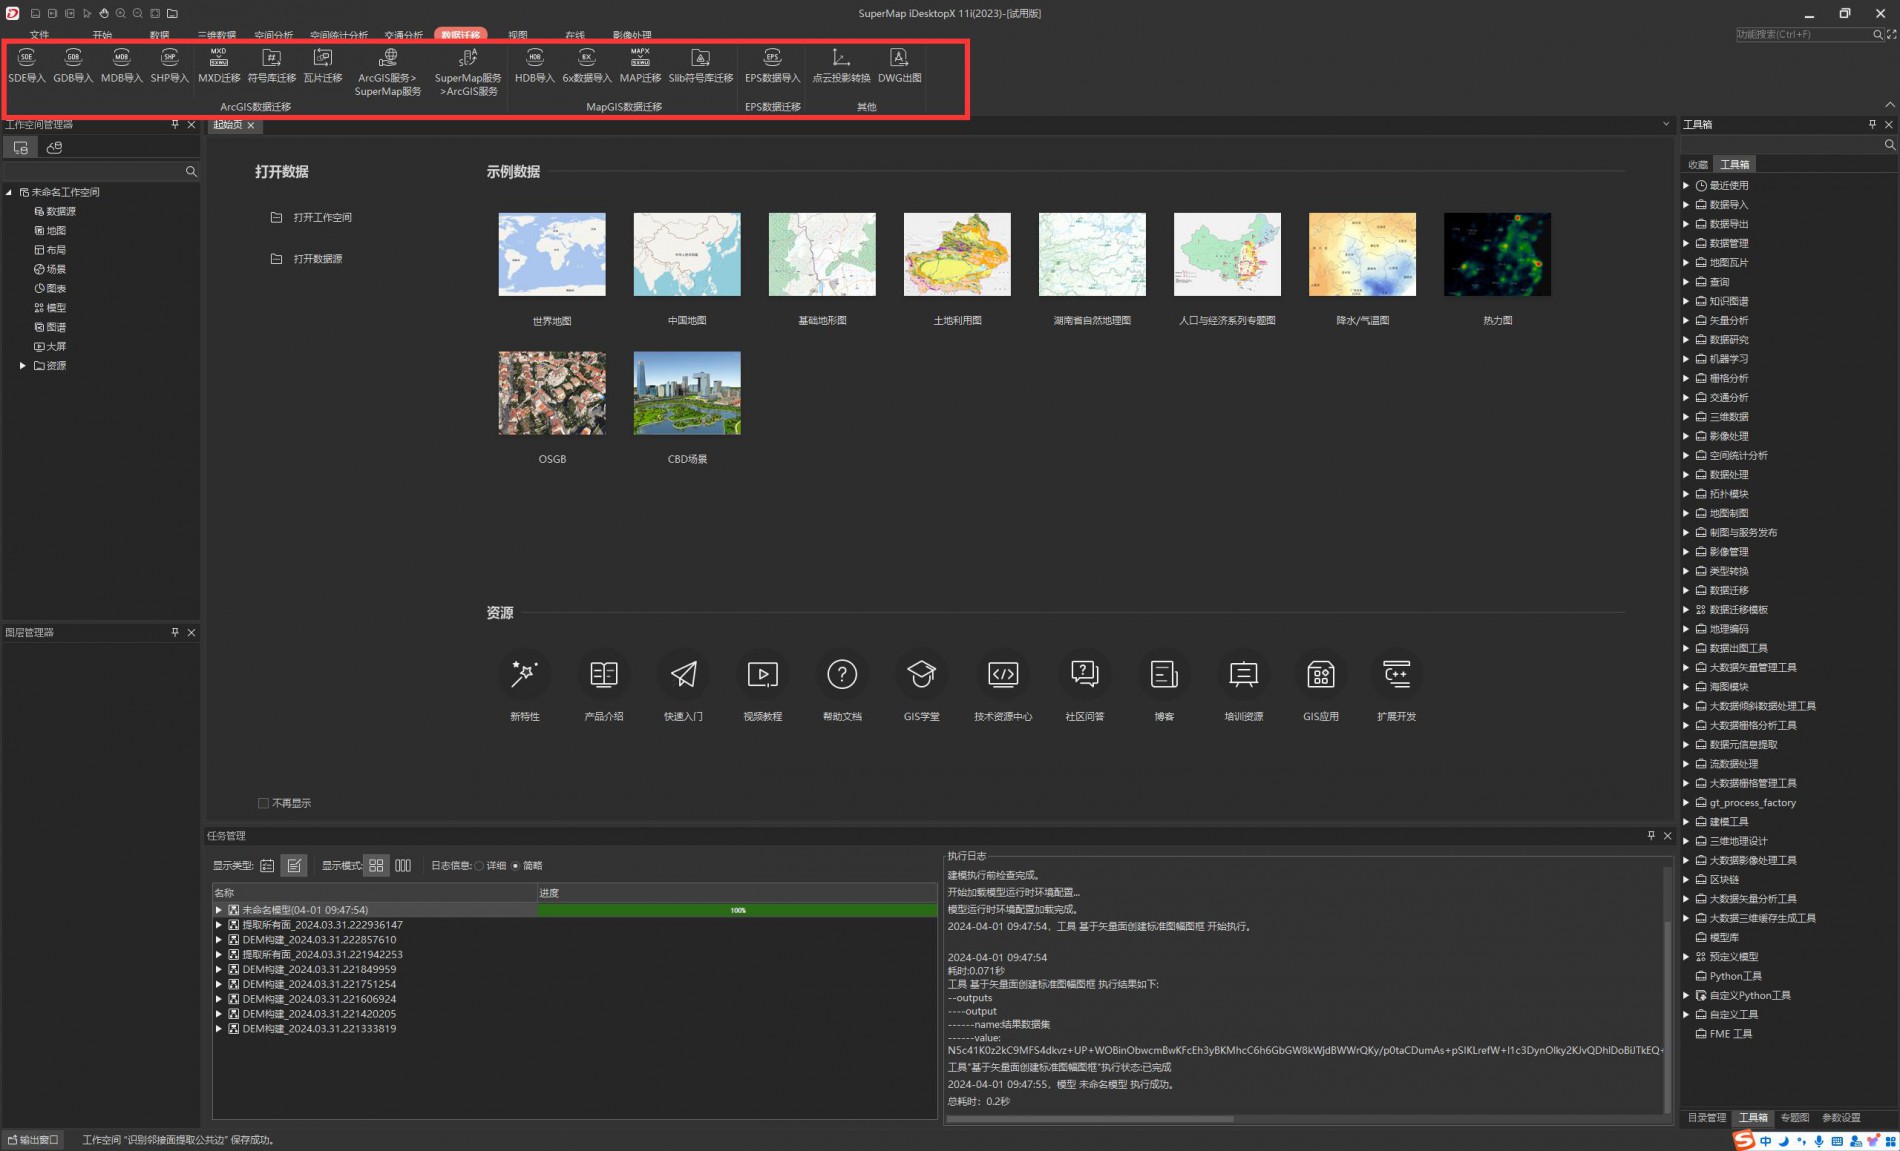Switch to the 空间分析 ribbon tab
The height and width of the screenshot is (1151, 1900).
[x=273, y=35]
